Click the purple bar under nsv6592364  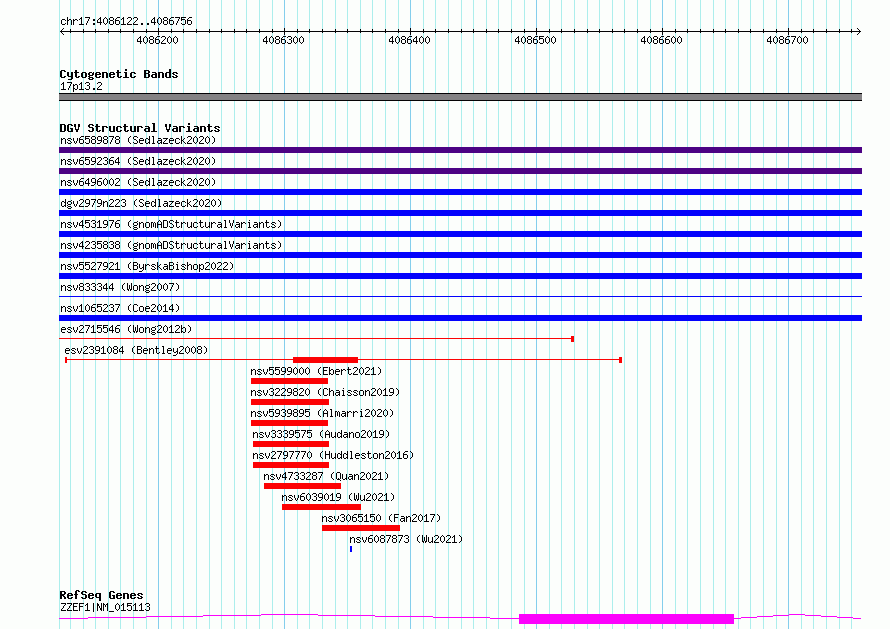tap(460, 171)
